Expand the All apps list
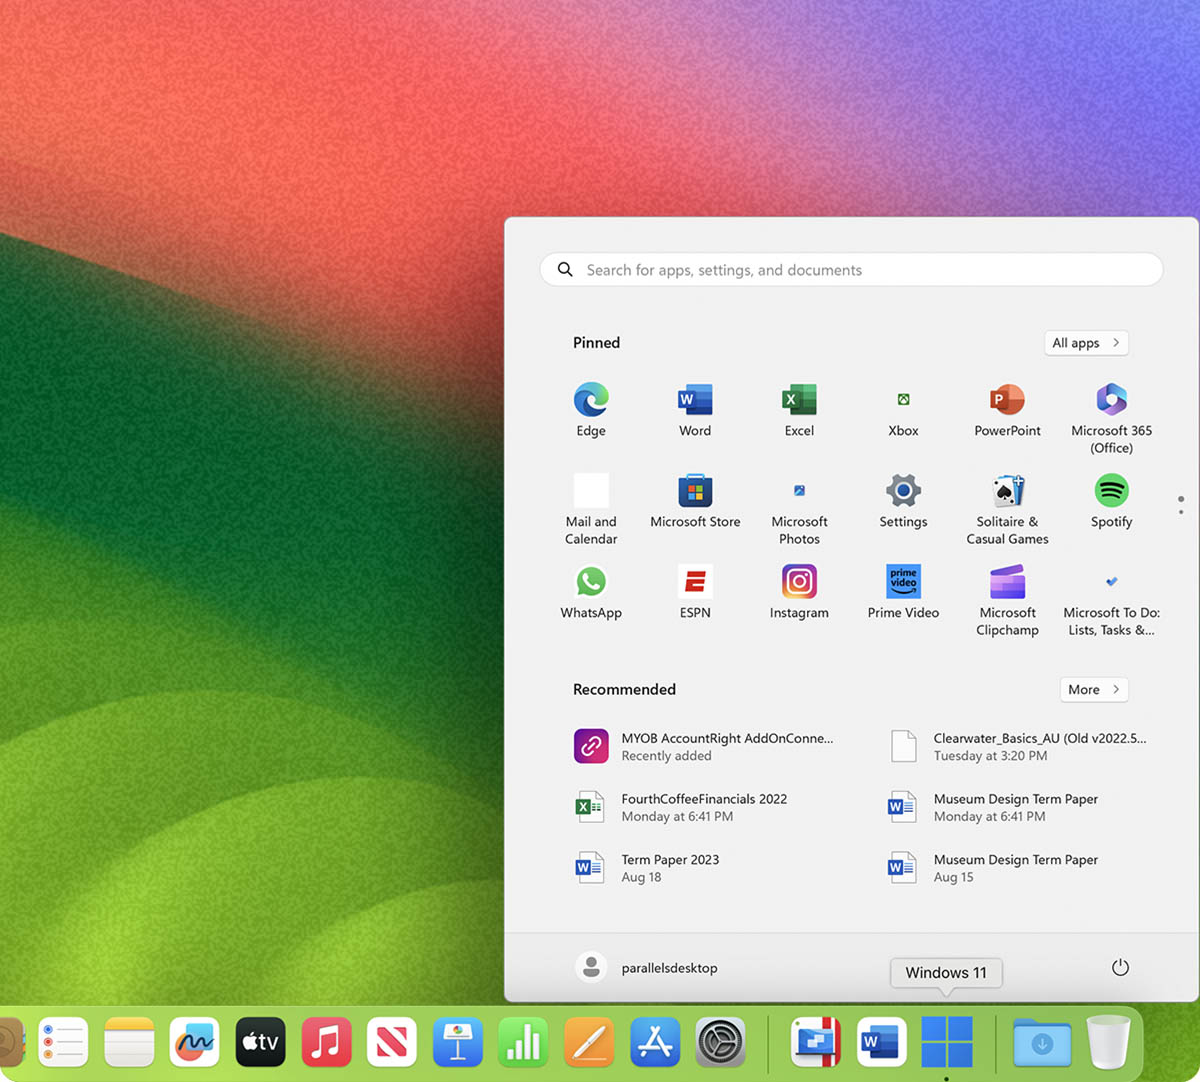Screen dimensions: 1200x1082 point(1086,343)
